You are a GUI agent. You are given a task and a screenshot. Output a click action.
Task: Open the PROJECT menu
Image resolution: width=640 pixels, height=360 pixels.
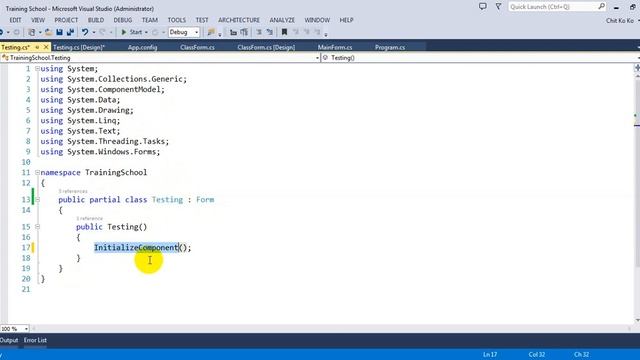pyautogui.click(x=66, y=20)
